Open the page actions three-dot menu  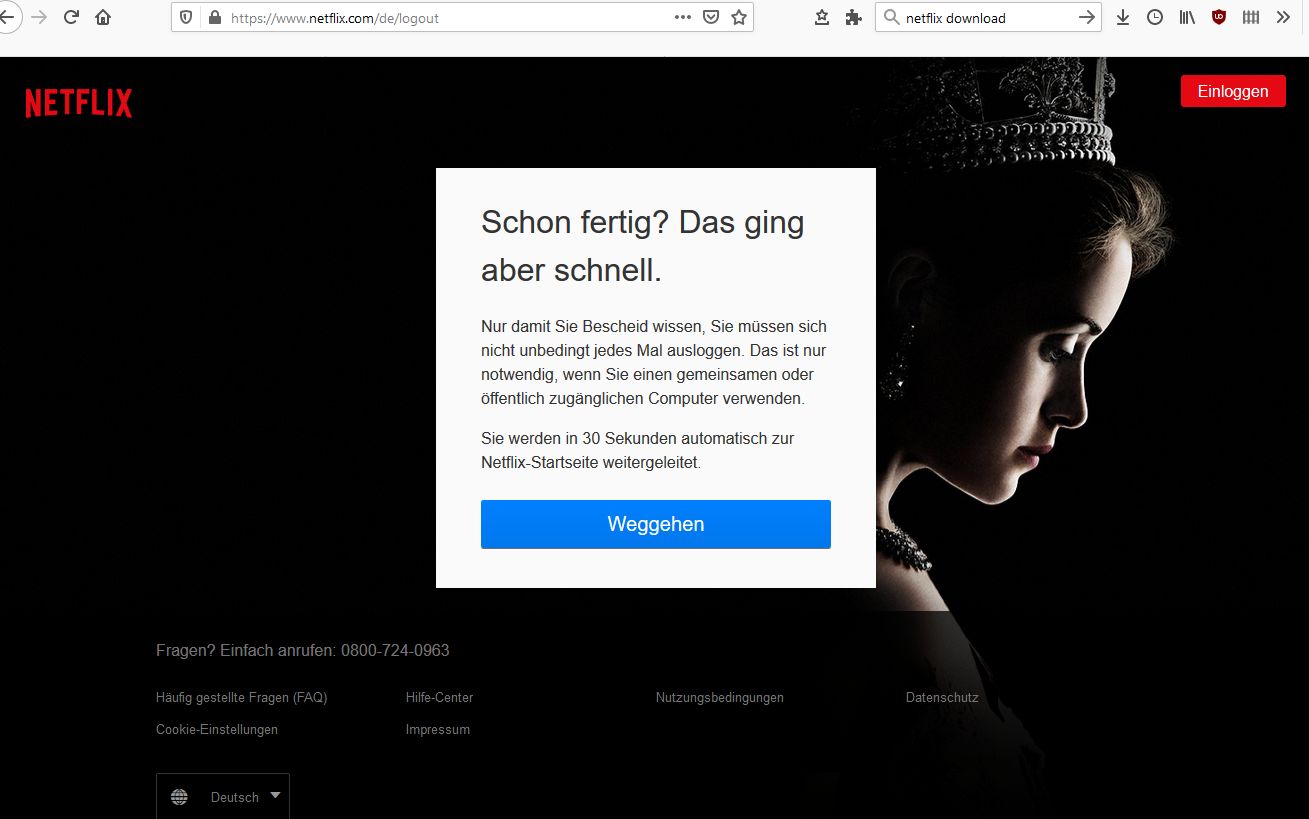(x=683, y=17)
